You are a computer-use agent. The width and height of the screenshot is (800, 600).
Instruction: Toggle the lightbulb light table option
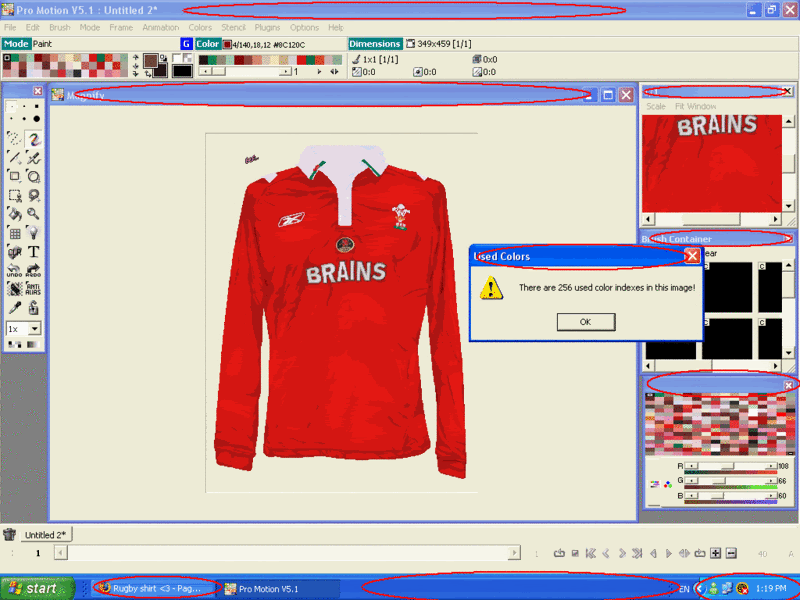coord(33,233)
